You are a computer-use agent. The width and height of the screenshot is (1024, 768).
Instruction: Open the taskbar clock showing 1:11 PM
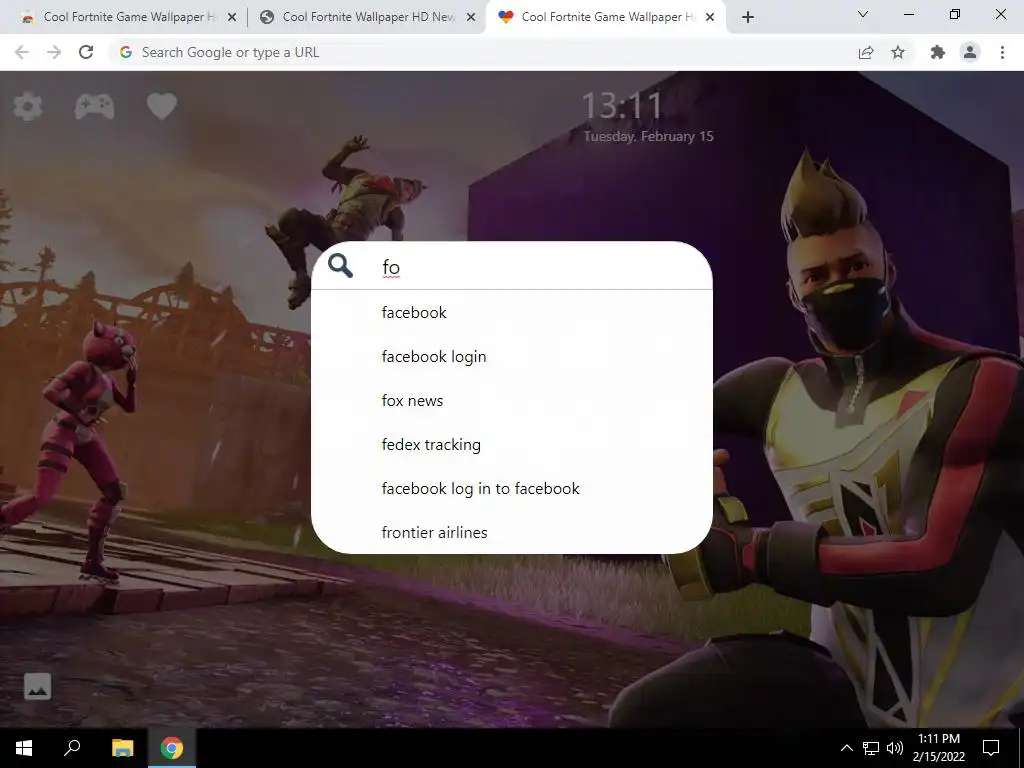tap(939, 748)
